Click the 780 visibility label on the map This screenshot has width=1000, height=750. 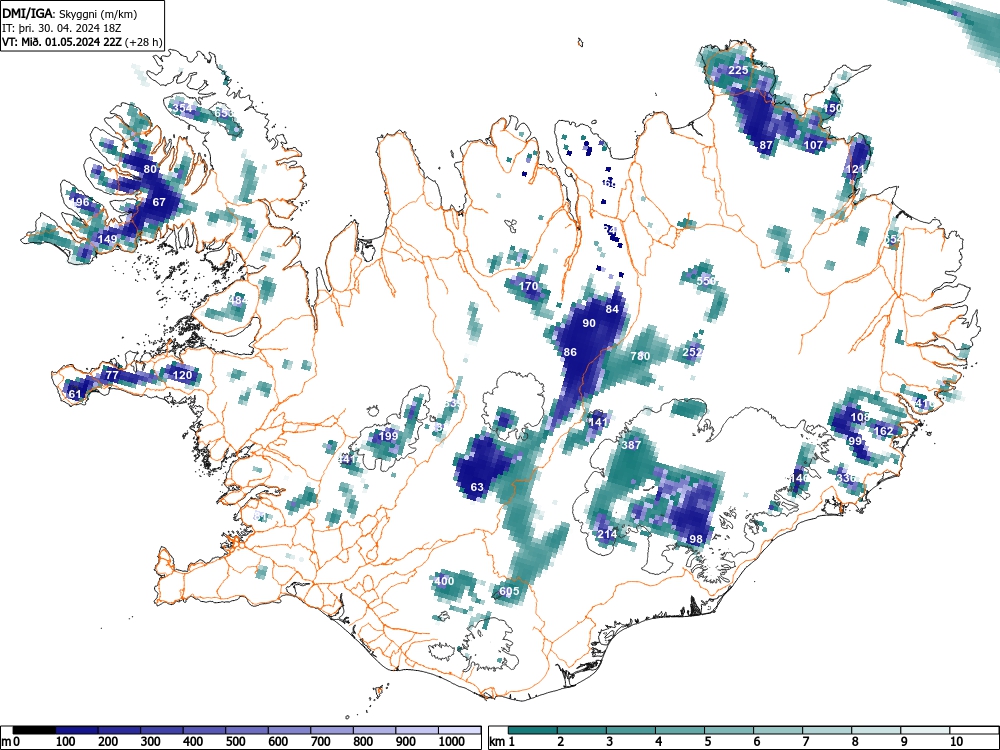click(x=640, y=357)
